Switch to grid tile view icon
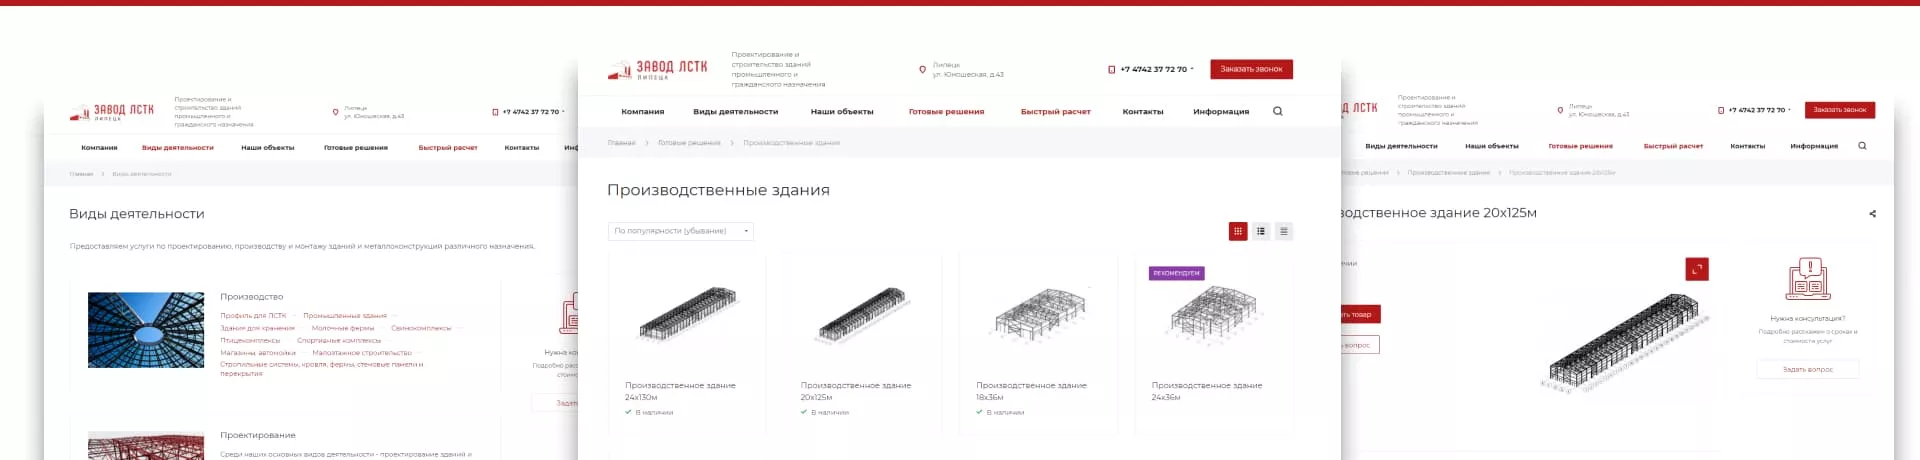 tap(1238, 231)
